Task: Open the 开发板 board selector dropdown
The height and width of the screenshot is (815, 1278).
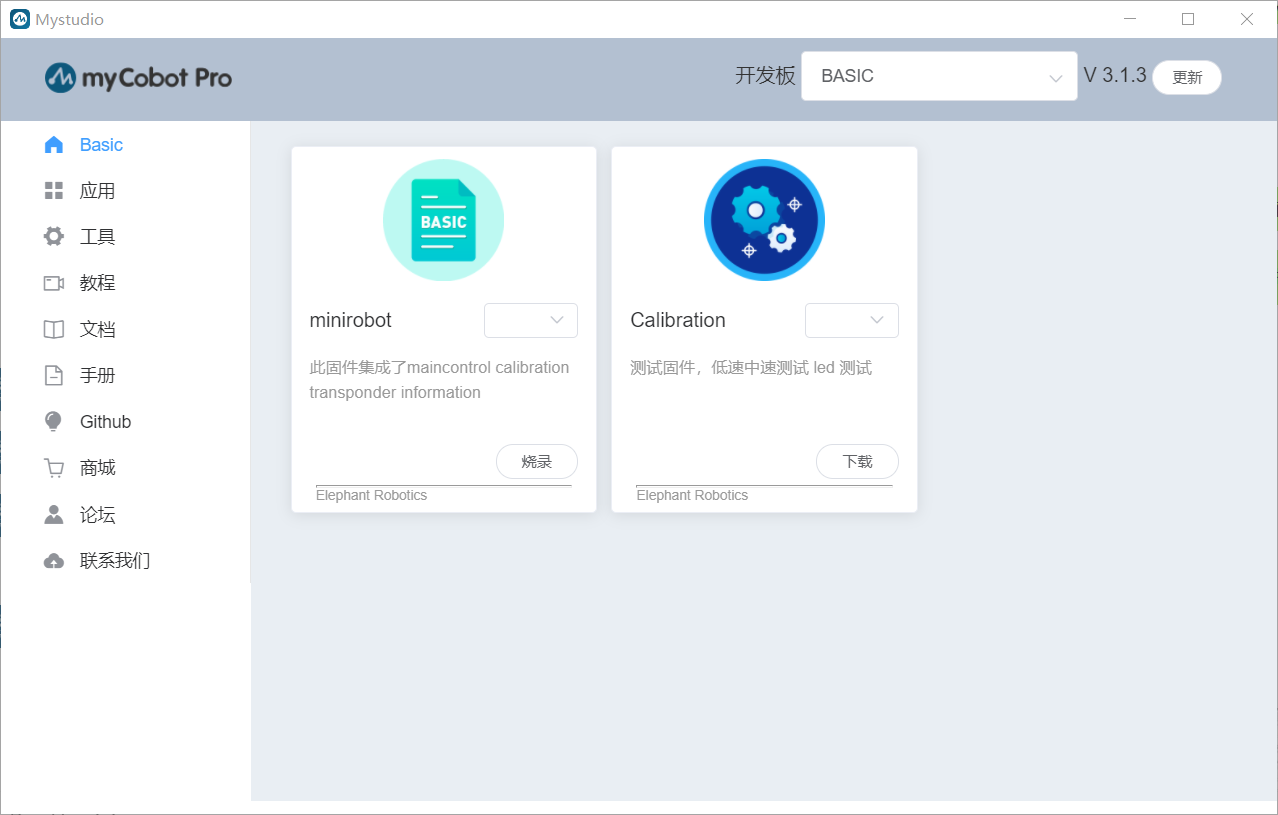Action: point(938,75)
